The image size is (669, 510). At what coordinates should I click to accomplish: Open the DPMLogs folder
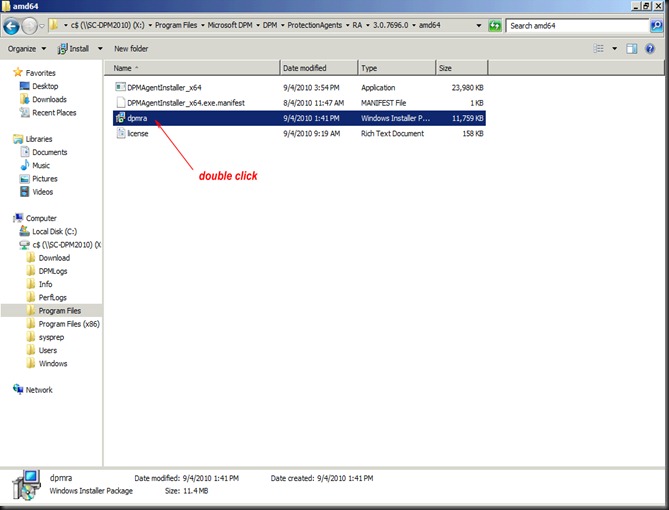pyautogui.click(x=53, y=271)
